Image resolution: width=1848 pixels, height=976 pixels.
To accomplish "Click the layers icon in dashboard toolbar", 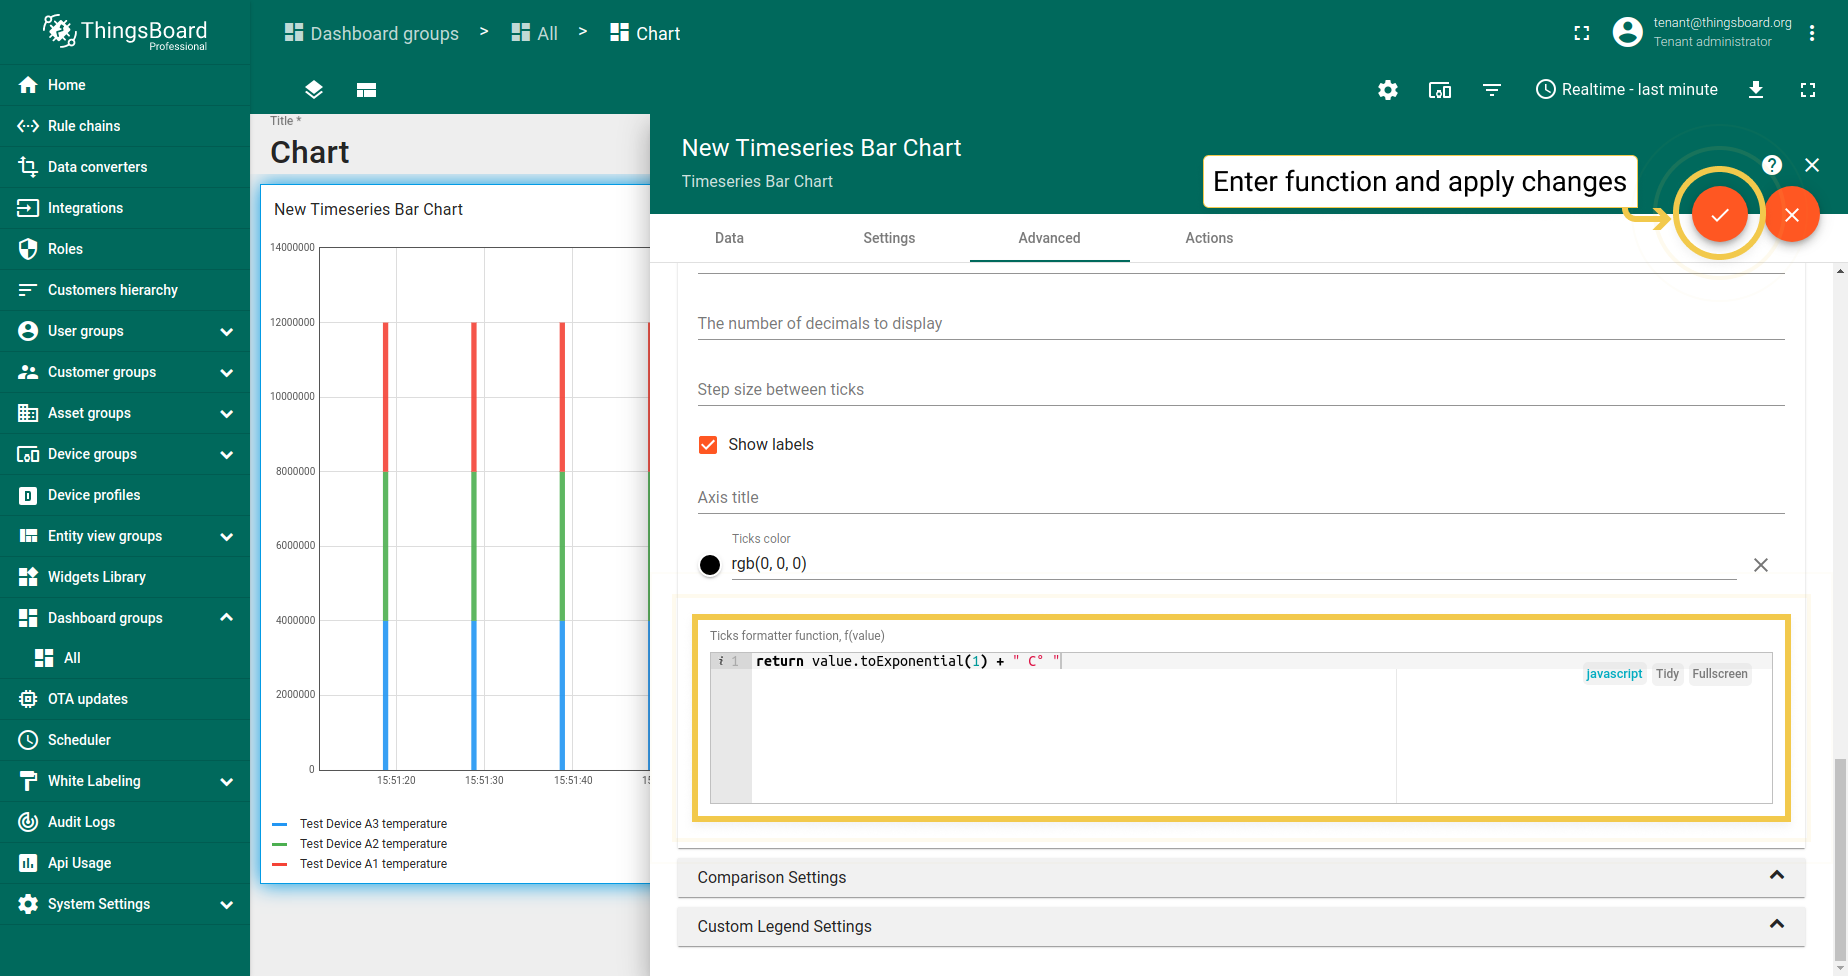I will (x=314, y=90).
